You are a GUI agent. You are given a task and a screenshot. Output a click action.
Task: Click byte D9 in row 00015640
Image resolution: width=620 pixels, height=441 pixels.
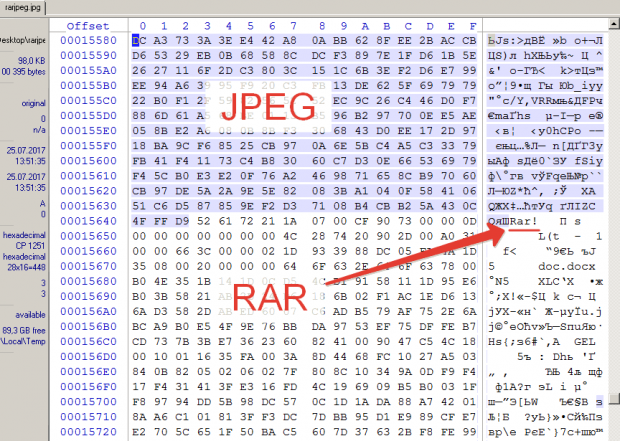point(182,221)
